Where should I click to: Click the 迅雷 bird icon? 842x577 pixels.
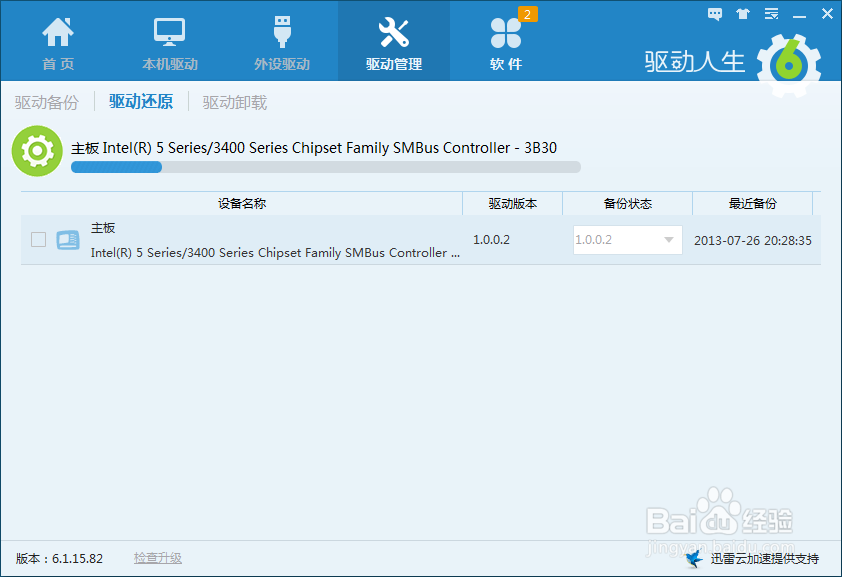click(x=694, y=559)
